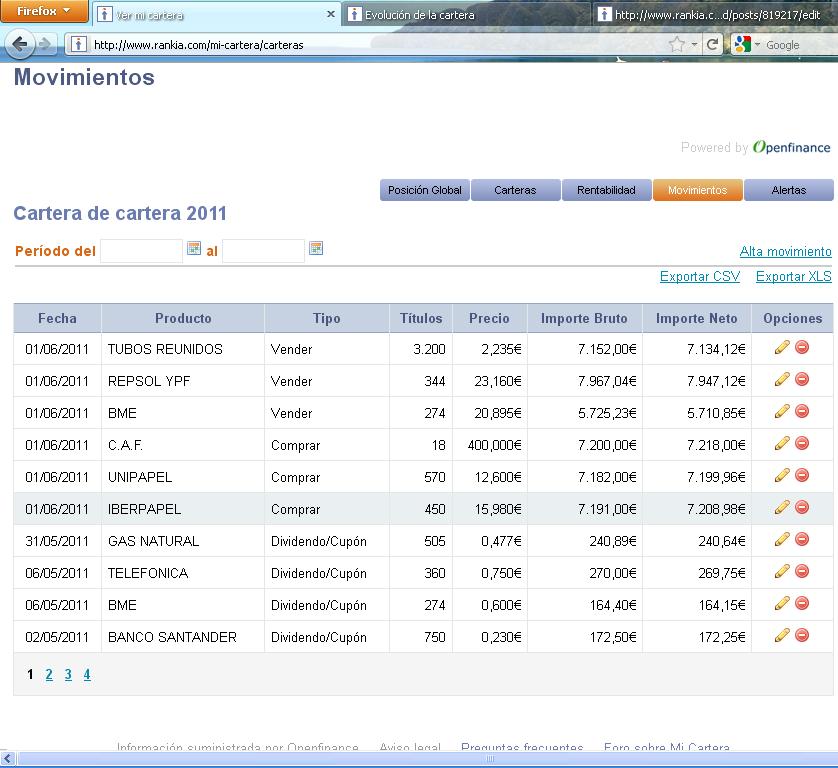Delete the TELEFONICA dividend movement
The image size is (838, 768).
pos(802,572)
